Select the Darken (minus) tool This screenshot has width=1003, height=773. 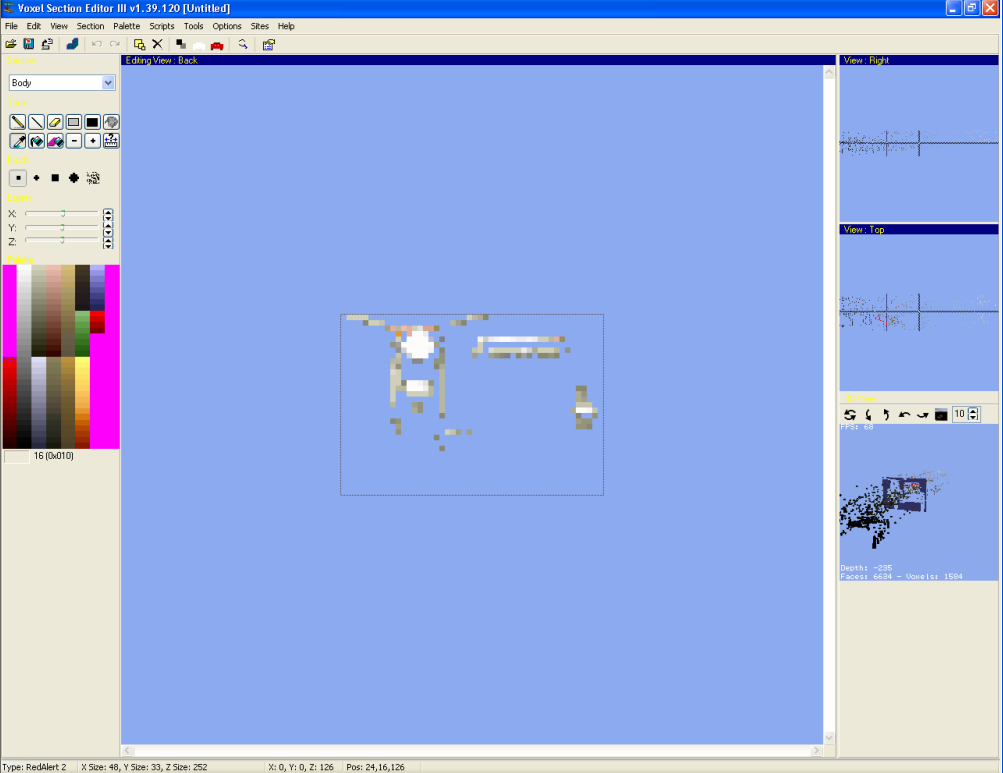(74, 141)
